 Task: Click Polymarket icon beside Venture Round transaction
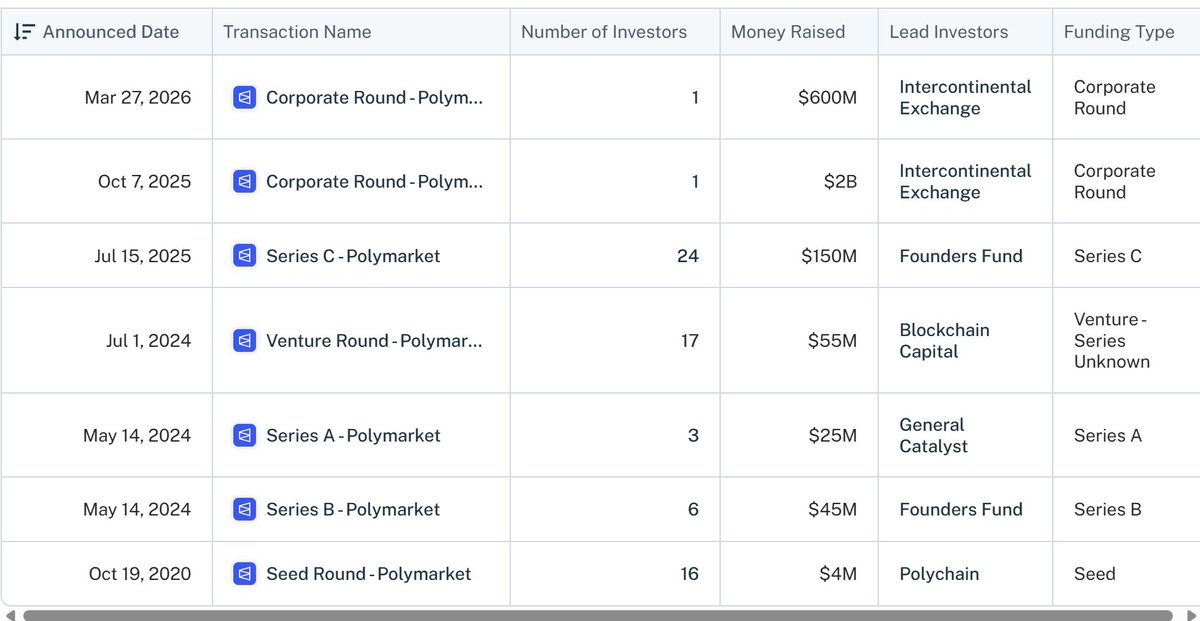[x=244, y=341]
